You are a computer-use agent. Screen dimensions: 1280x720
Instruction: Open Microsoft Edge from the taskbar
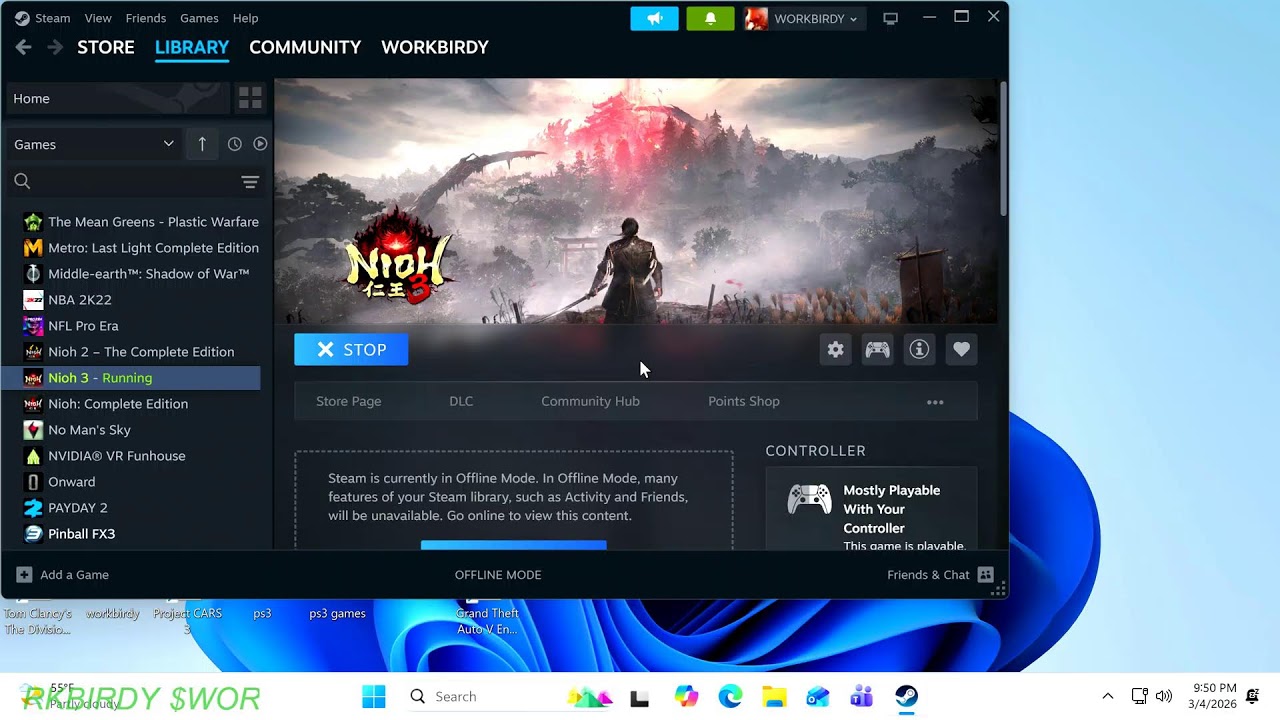pyautogui.click(x=730, y=696)
